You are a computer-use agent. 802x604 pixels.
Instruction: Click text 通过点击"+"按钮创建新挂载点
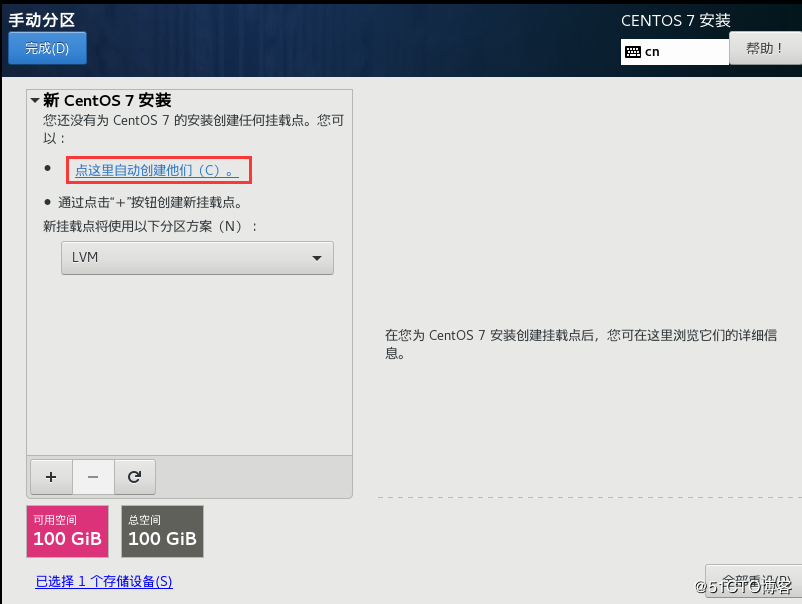pos(150,203)
